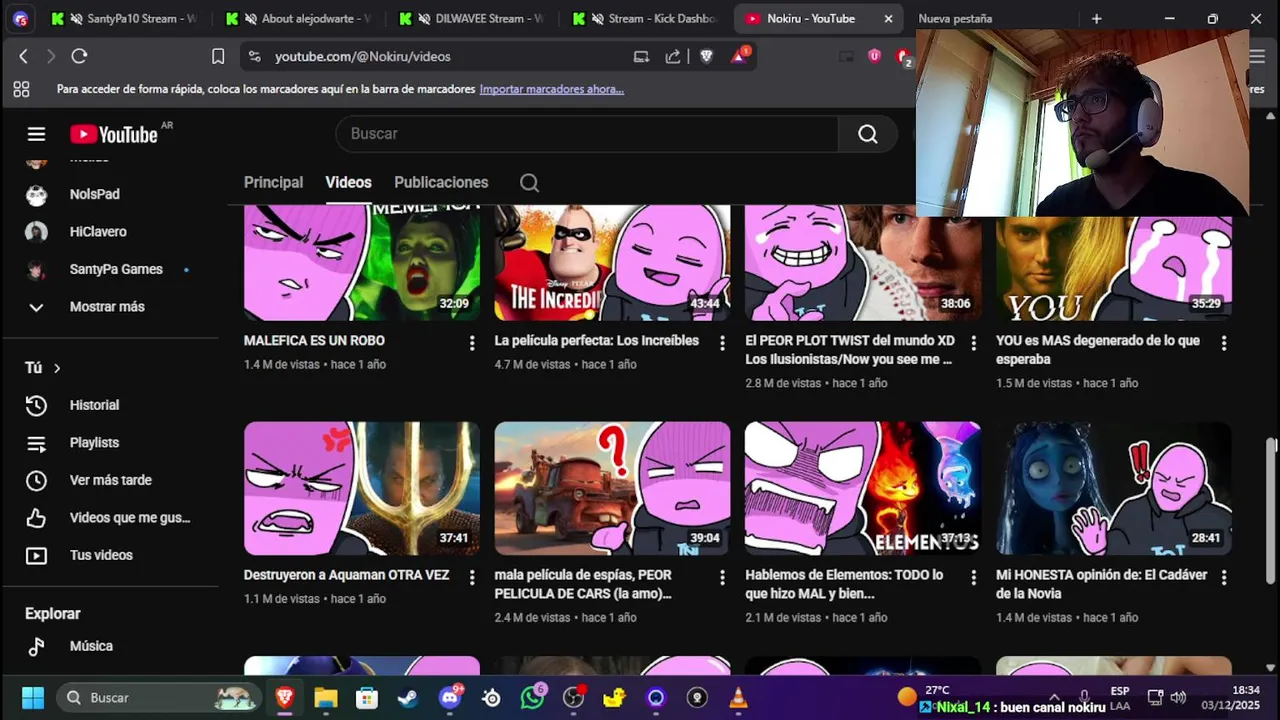Image resolution: width=1280 pixels, height=720 pixels.
Task: Open video title MALEFICA ES UN ROBO
Action: (314, 341)
